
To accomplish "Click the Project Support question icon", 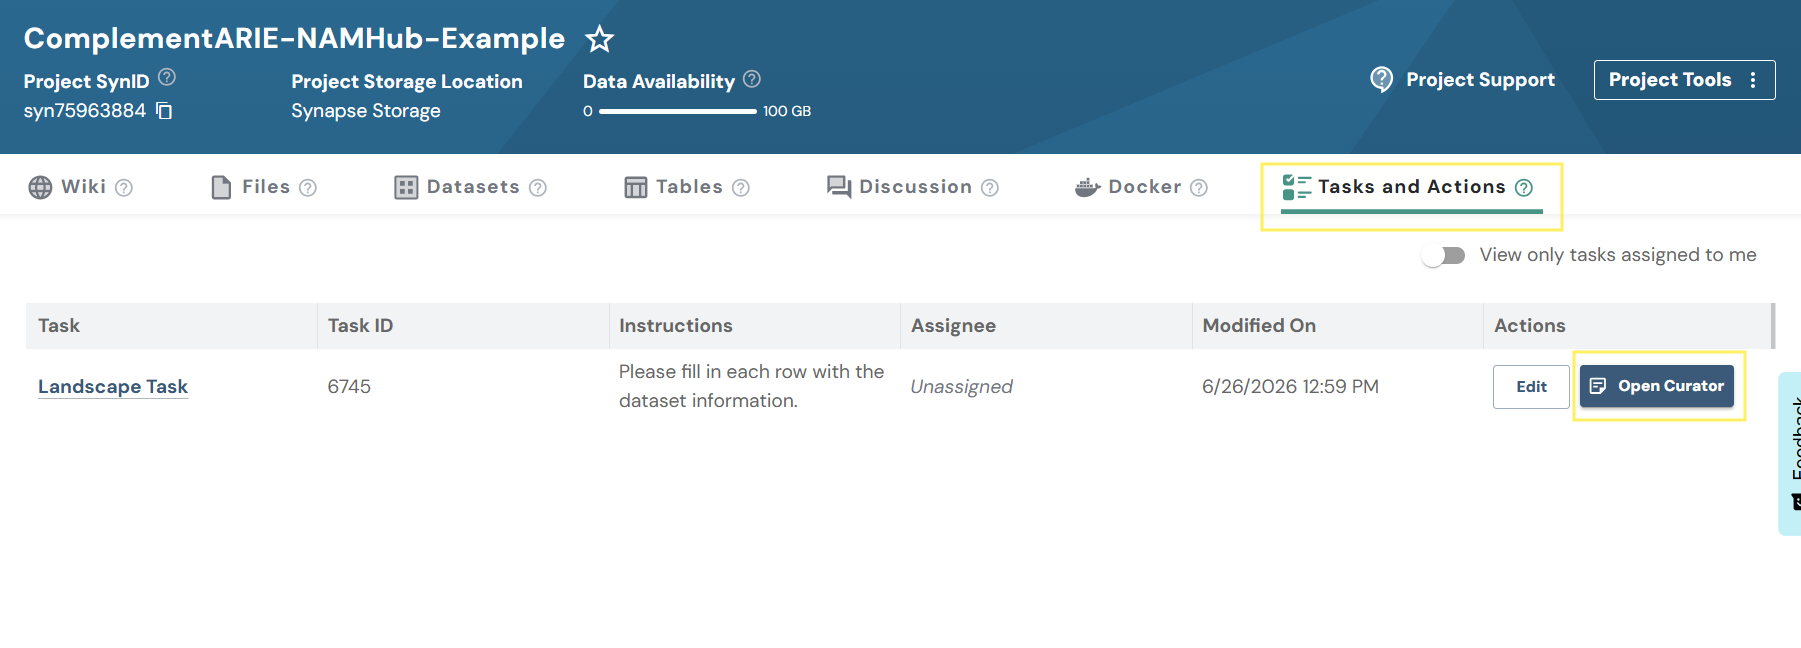I will coord(1381,79).
